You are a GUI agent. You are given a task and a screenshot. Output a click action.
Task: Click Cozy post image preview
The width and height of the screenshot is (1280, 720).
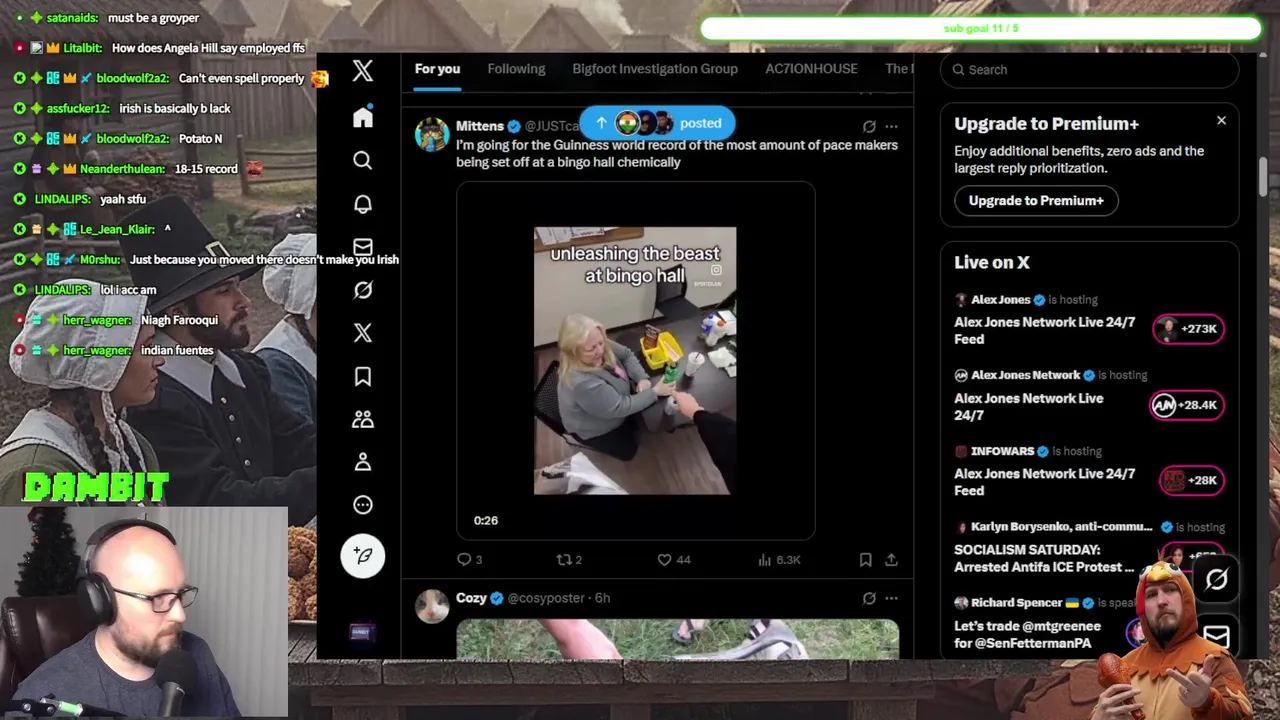678,639
